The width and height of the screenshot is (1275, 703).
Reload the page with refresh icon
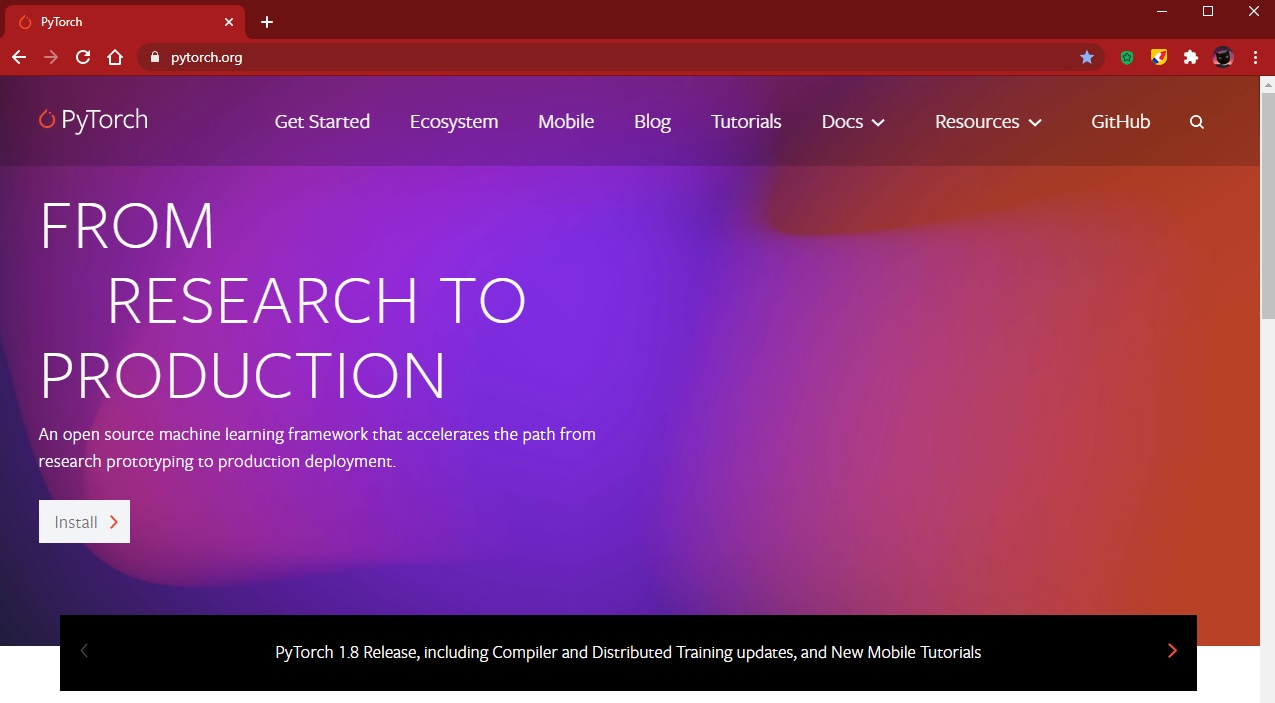[x=83, y=58]
